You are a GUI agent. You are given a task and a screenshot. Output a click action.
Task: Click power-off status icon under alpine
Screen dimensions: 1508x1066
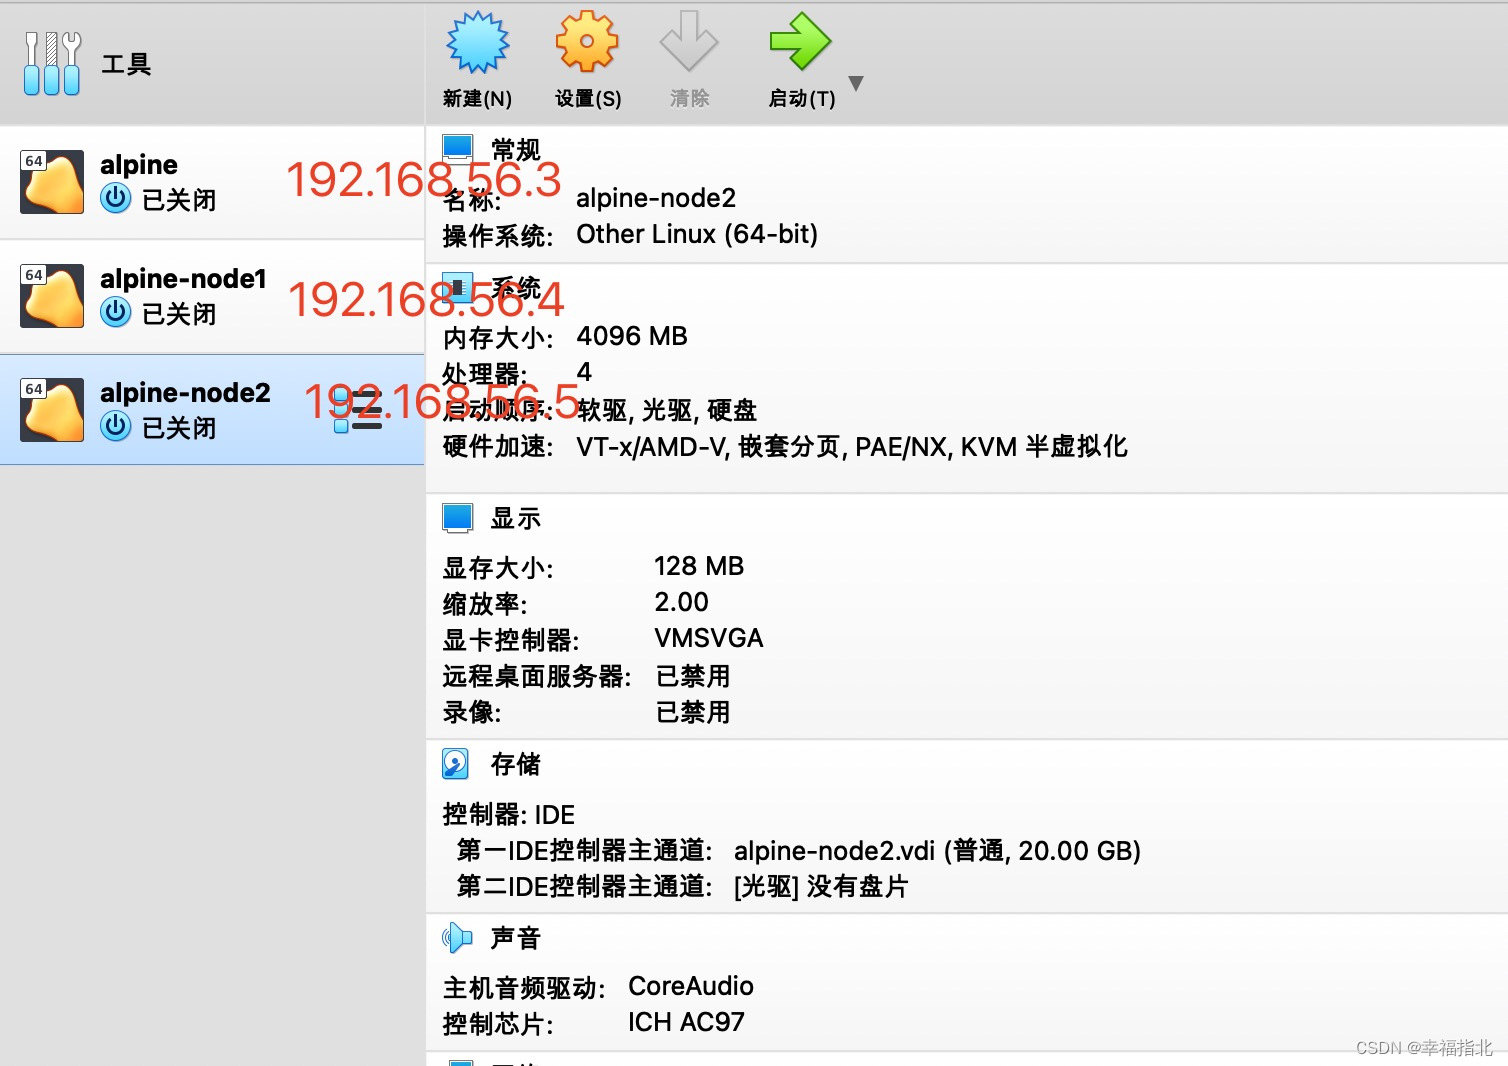click(x=116, y=199)
